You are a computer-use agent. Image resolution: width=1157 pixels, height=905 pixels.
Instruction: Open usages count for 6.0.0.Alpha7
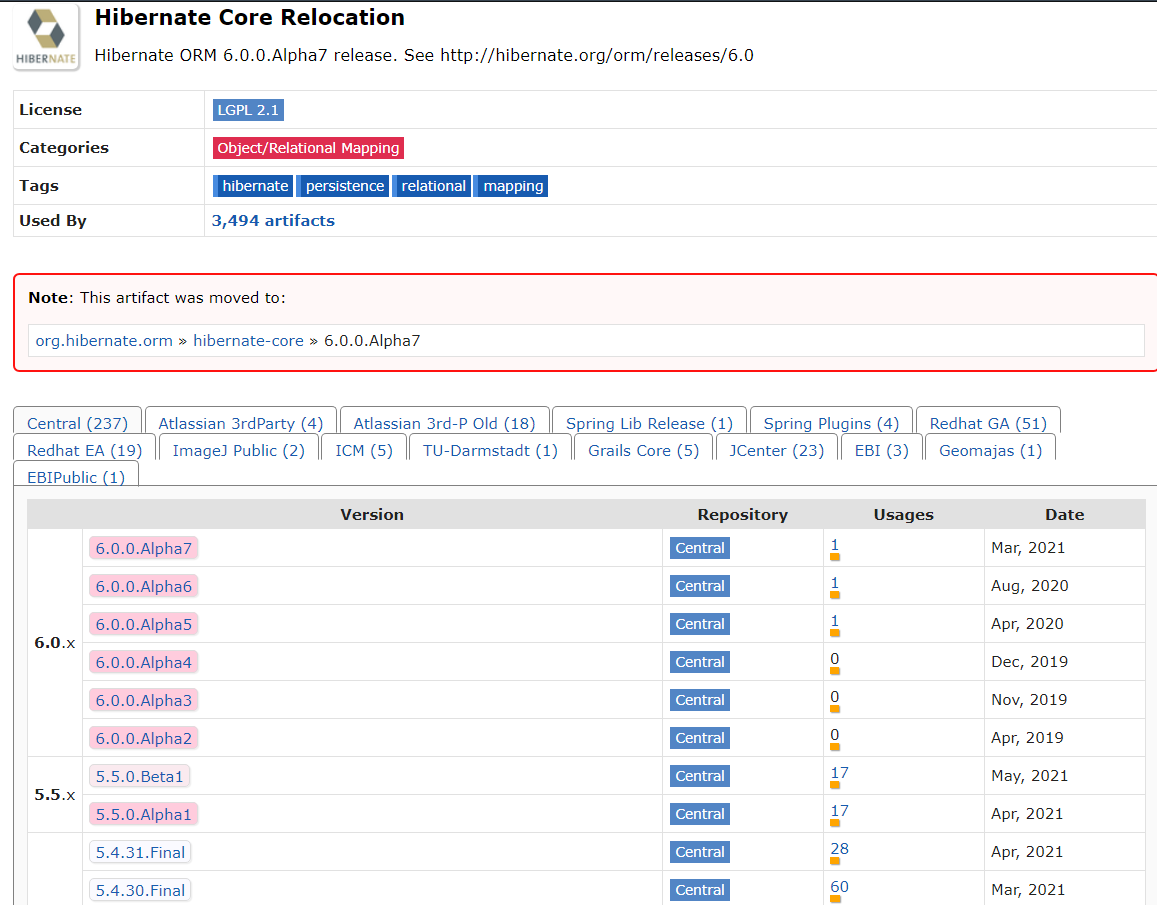click(x=835, y=546)
